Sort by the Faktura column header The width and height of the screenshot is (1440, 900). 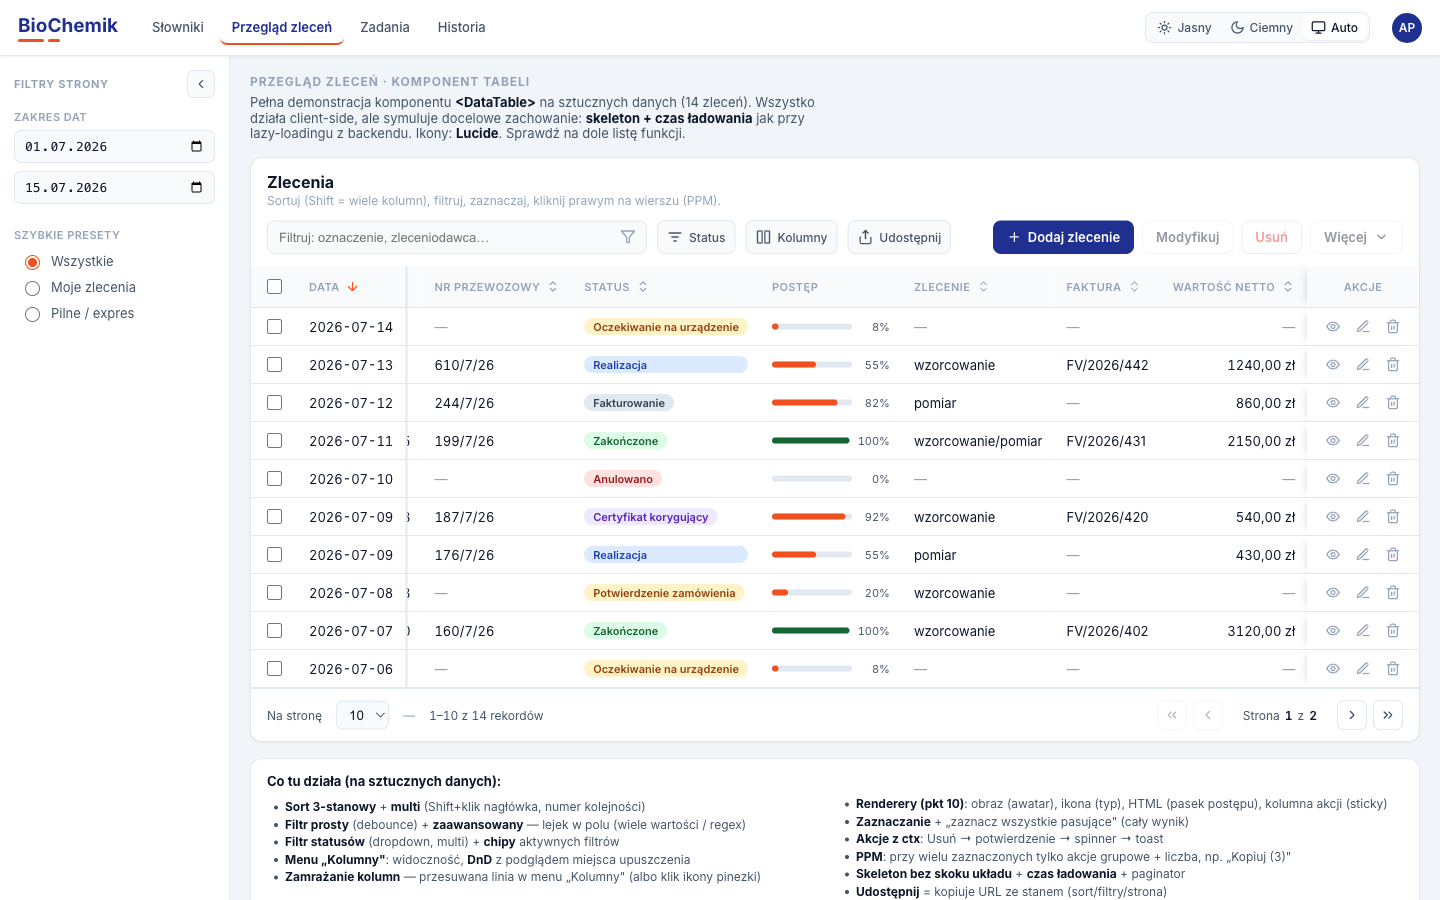click(x=1102, y=287)
